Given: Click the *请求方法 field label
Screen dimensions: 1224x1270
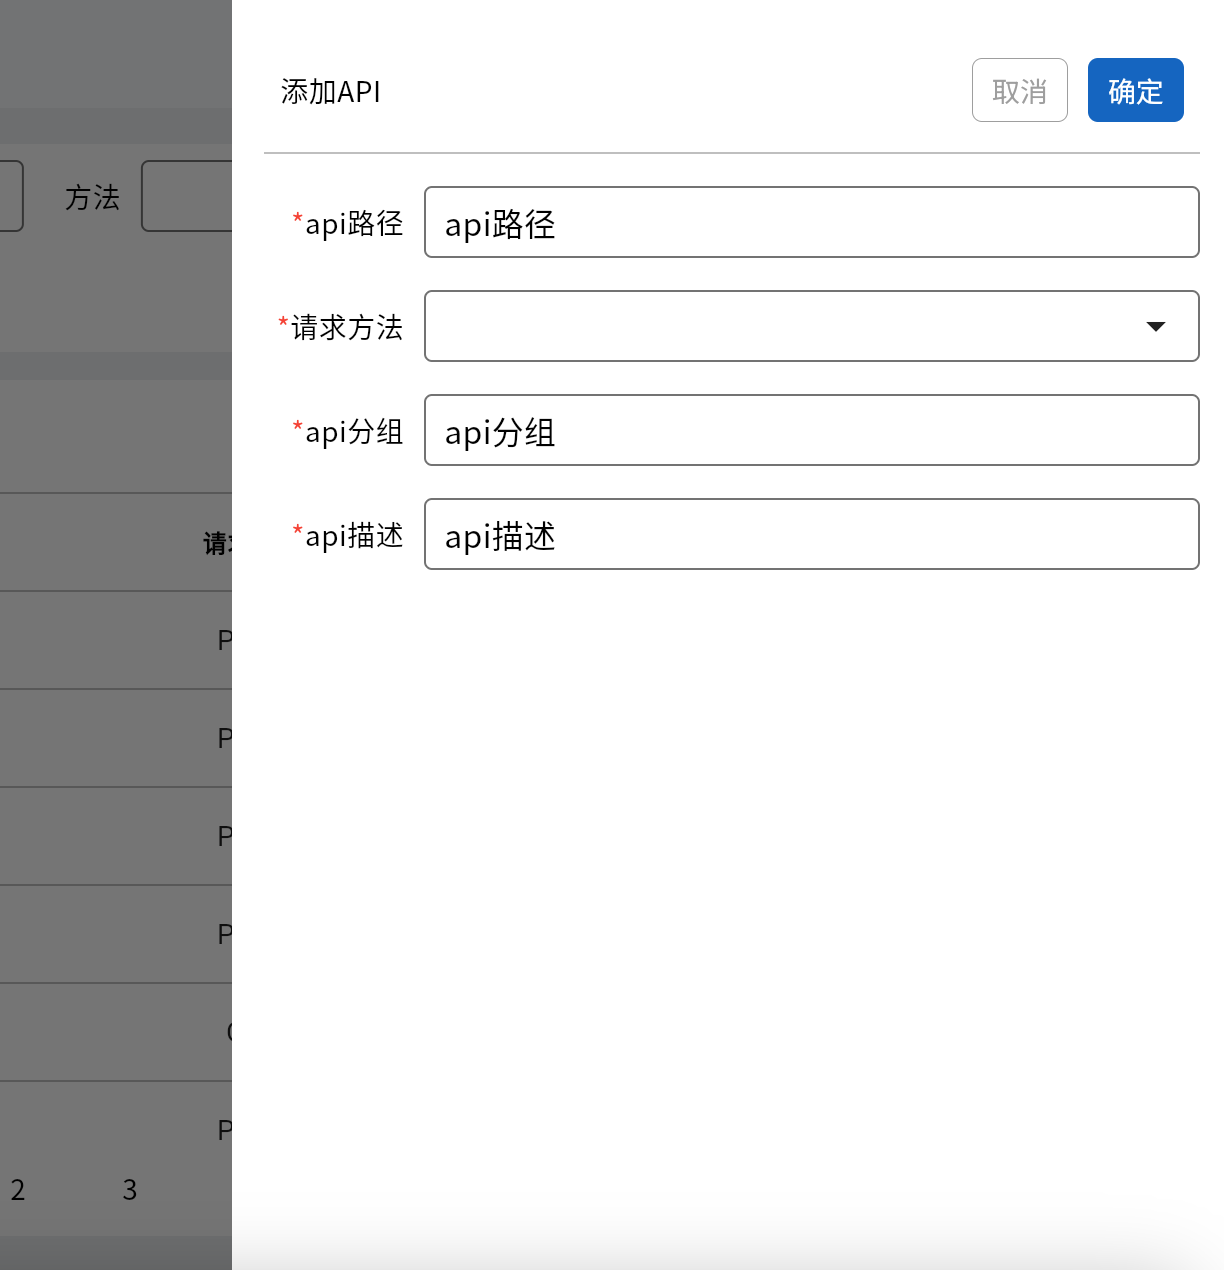Looking at the screenshot, I should pyautogui.click(x=341, y=327).
